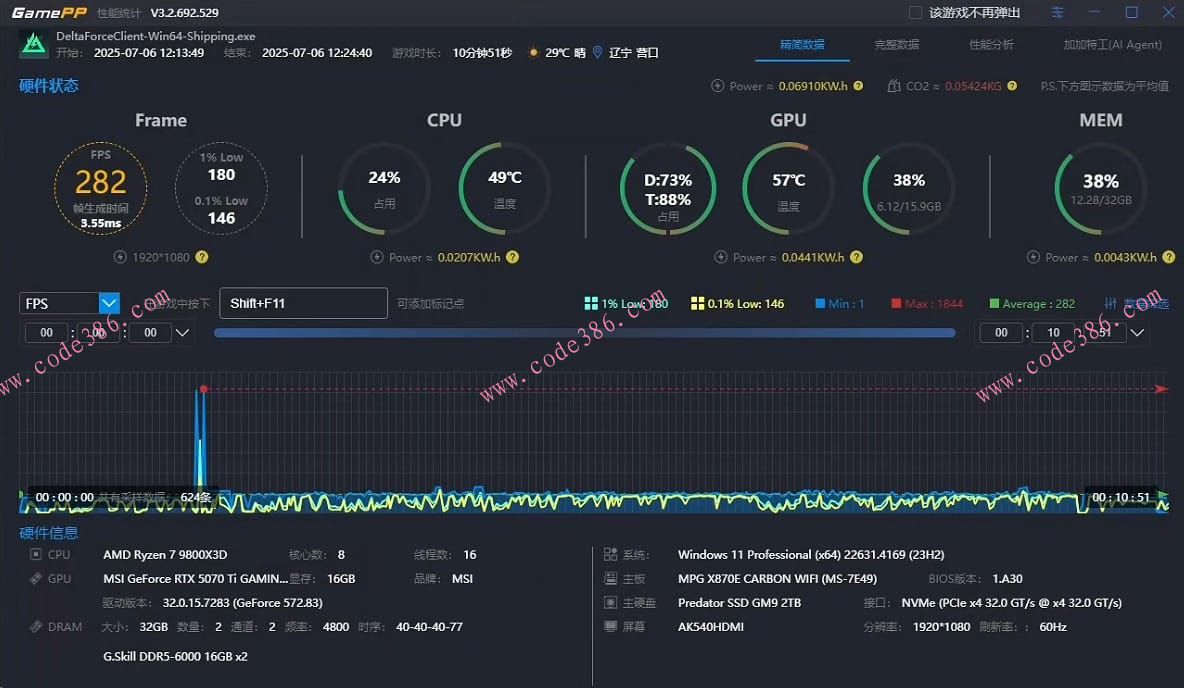The image size is (1184, 688).
Task: Click the help icon beside total Power value
Action: [x=858, y=86]
